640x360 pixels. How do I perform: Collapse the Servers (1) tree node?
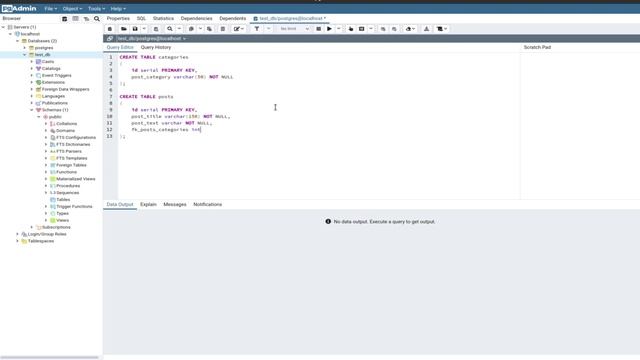click(4, 27)
